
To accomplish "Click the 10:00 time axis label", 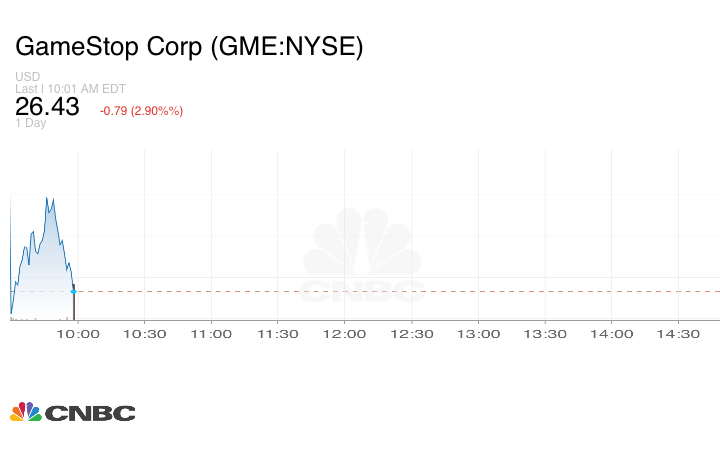I will (x=78, y=334).
